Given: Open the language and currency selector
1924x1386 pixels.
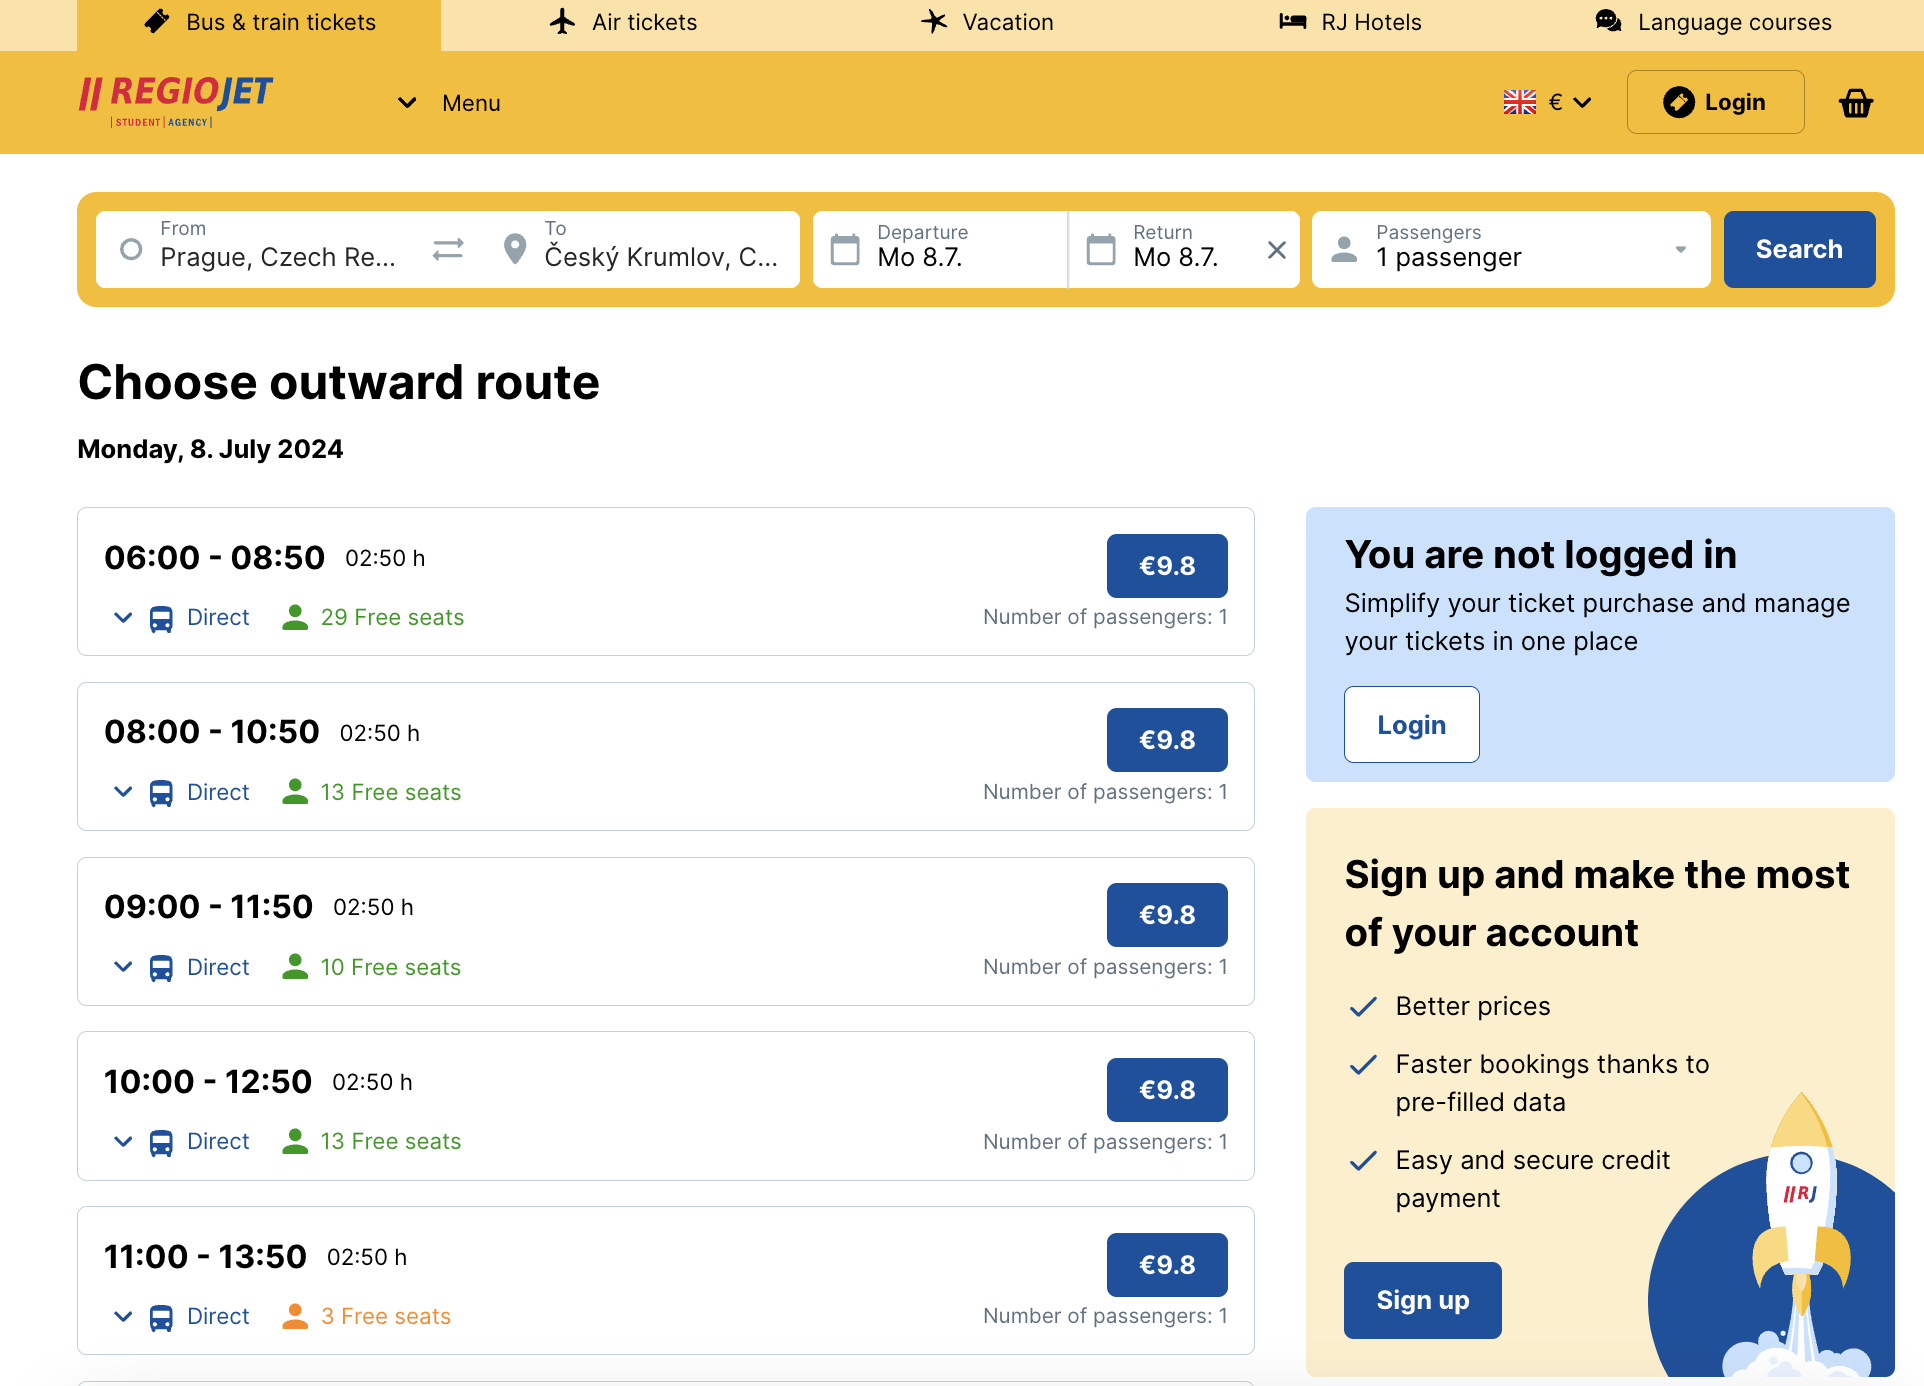Looking at the screenshot, I should point(1547,102).
